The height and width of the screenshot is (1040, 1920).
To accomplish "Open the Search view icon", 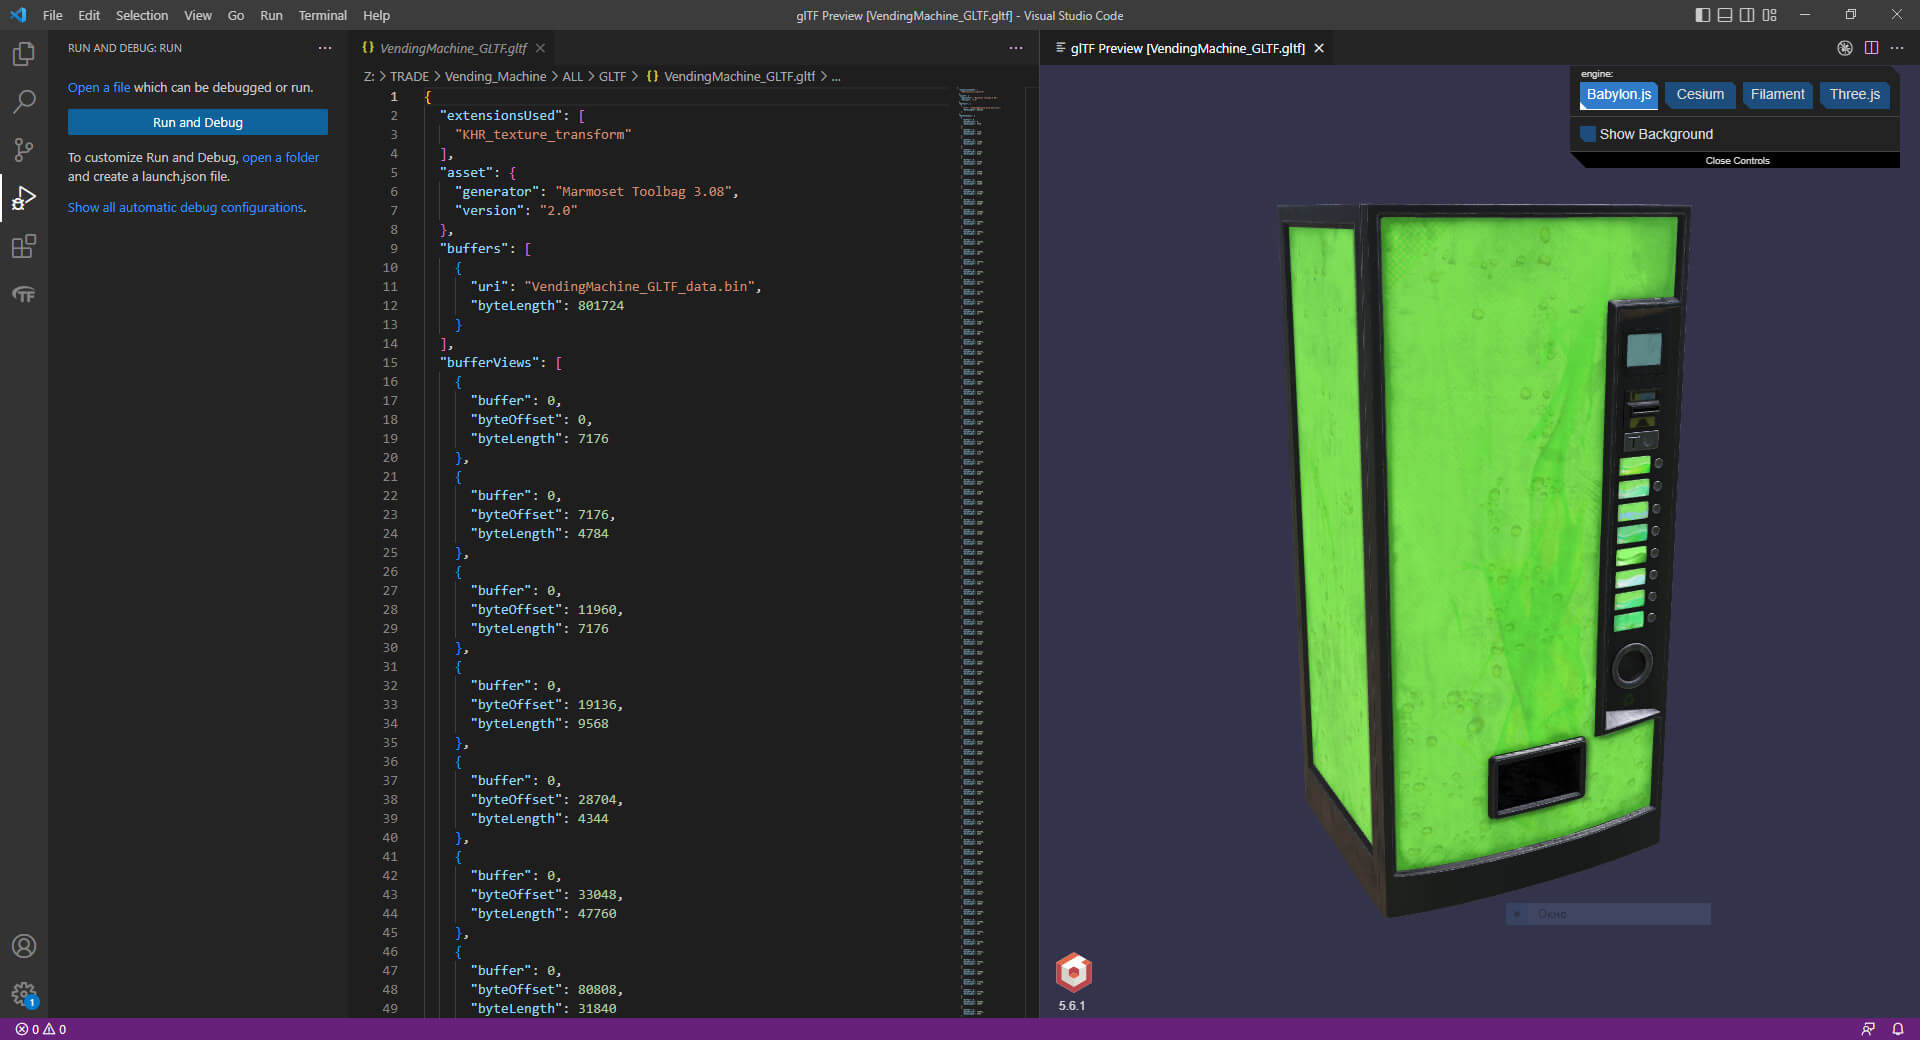I will pos(24,102).
